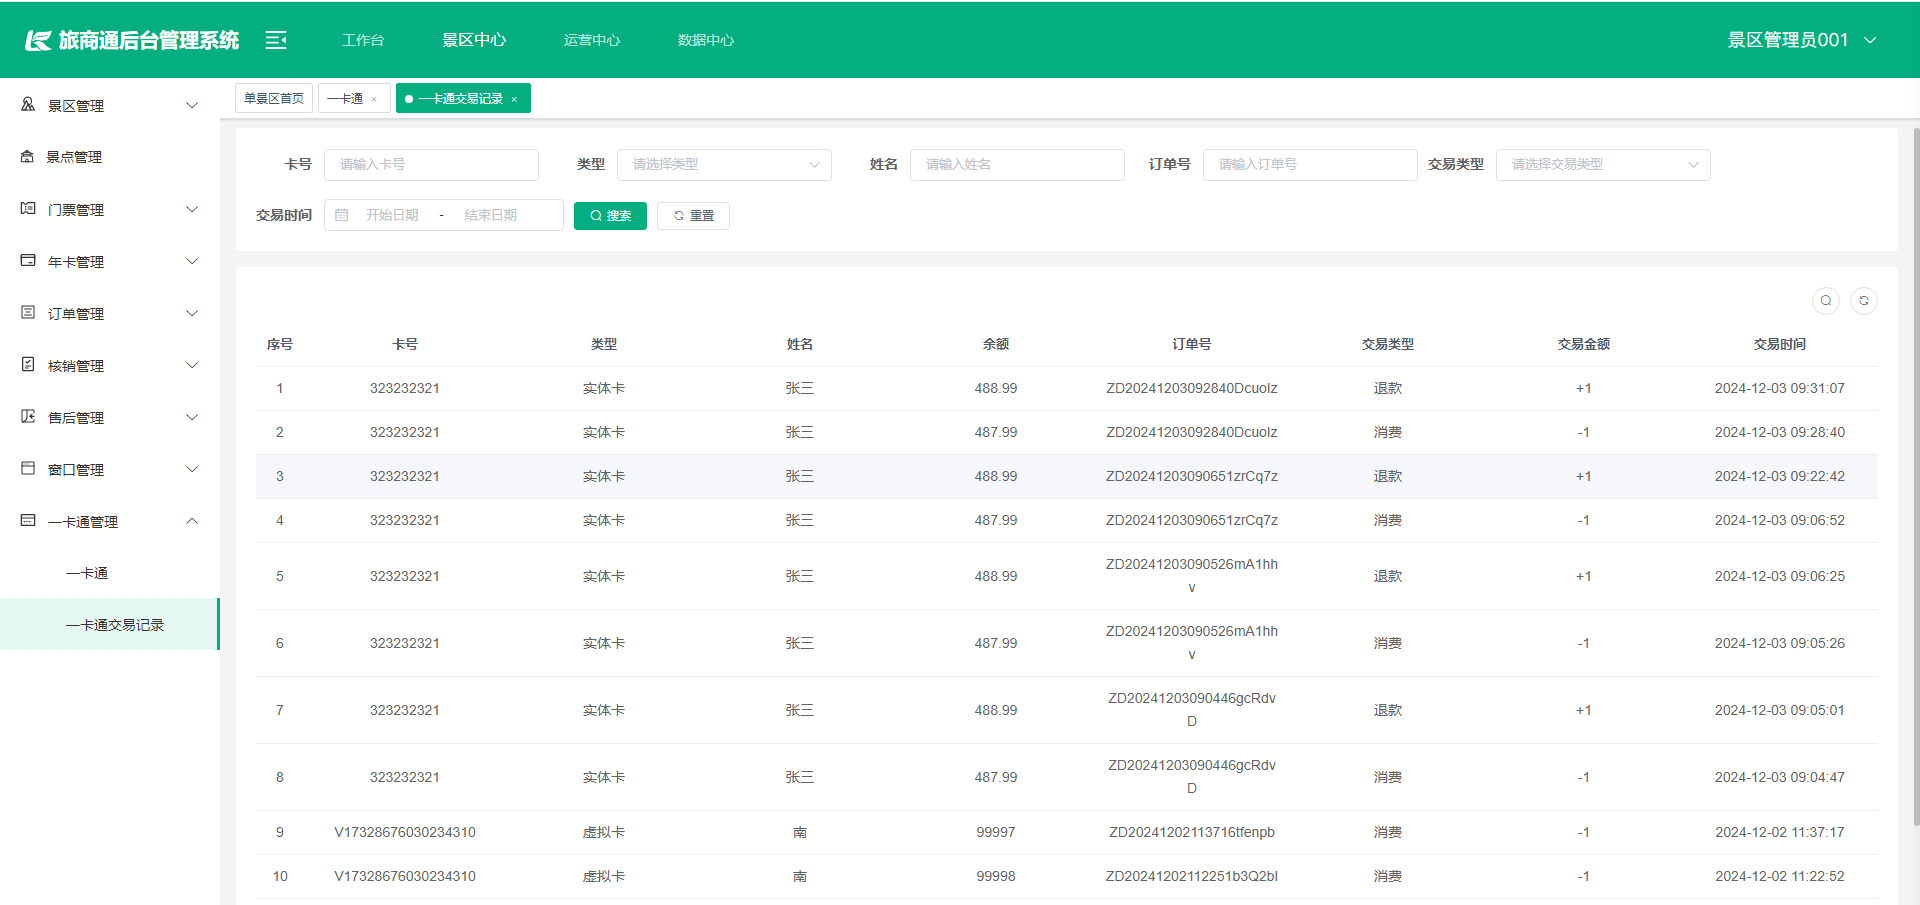Click the circular refresh icon above table
The height and width of the screenshot is (905, 1920).
click(x=1864, y=301)
